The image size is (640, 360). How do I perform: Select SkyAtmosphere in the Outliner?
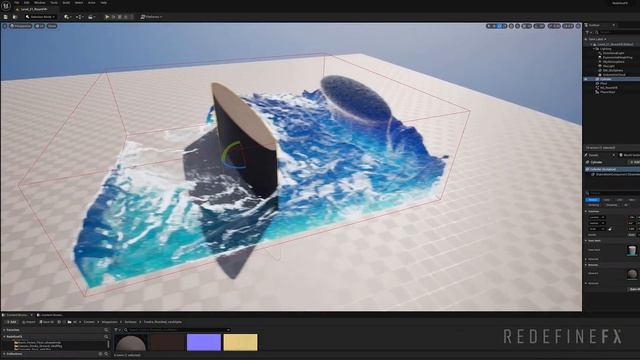(613, 62)
